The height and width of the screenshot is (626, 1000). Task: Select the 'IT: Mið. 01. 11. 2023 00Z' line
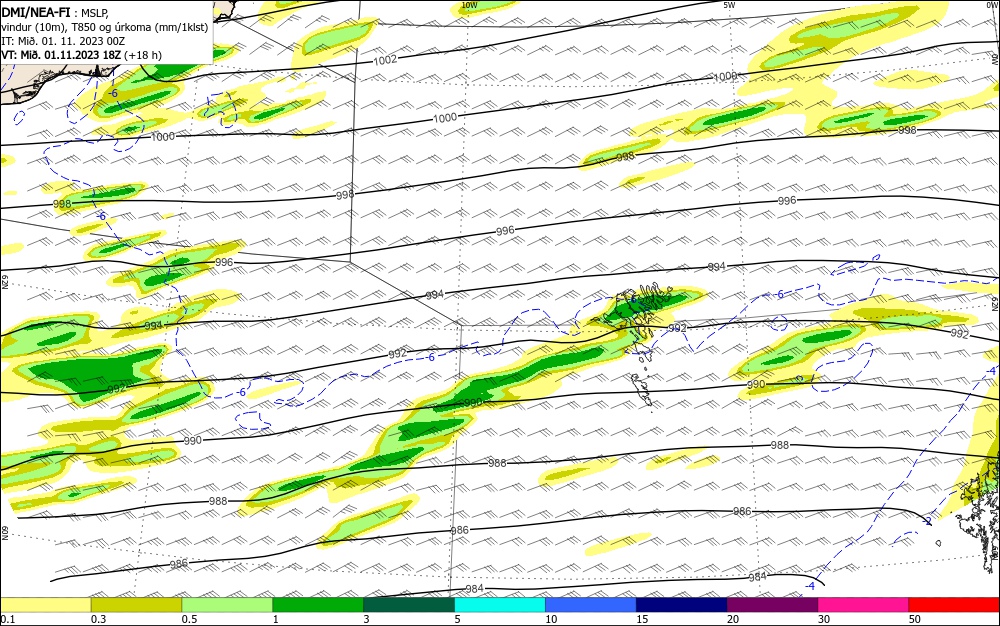(x=63, y=41)
